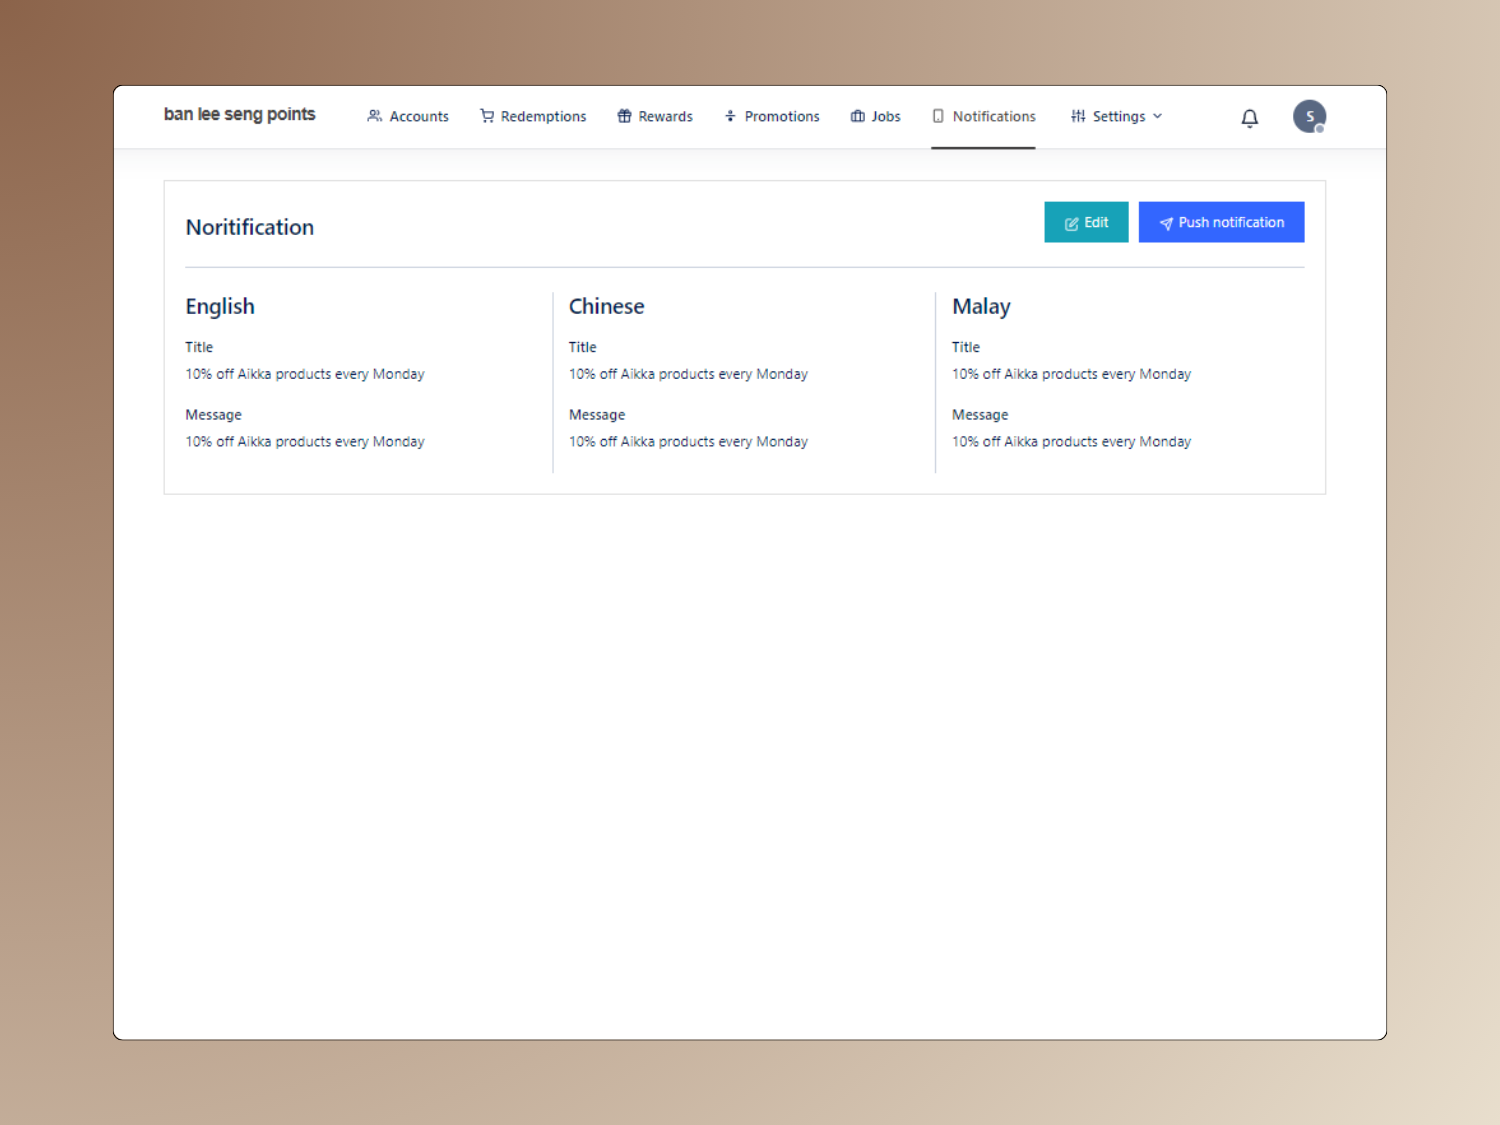Select the Rewards tab label
This screenshot has height=1125, width=1500.
(x=665, y=116)
